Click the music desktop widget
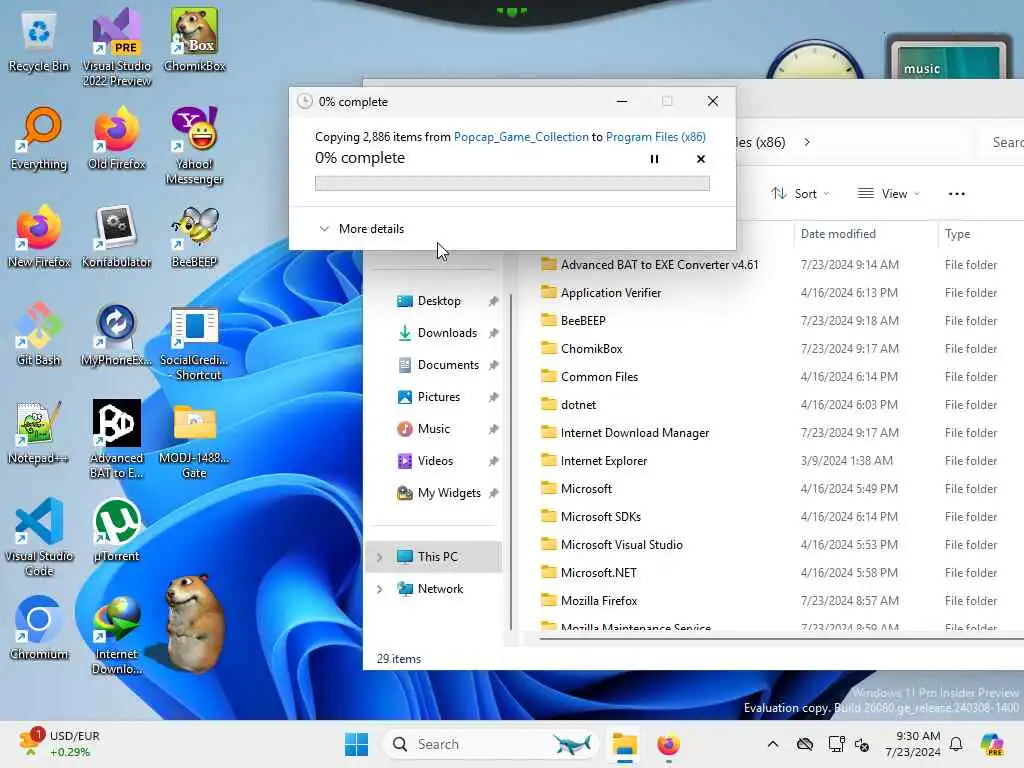Image resolution: width=1024 pixels, height=768 pixels. point(948,59)
